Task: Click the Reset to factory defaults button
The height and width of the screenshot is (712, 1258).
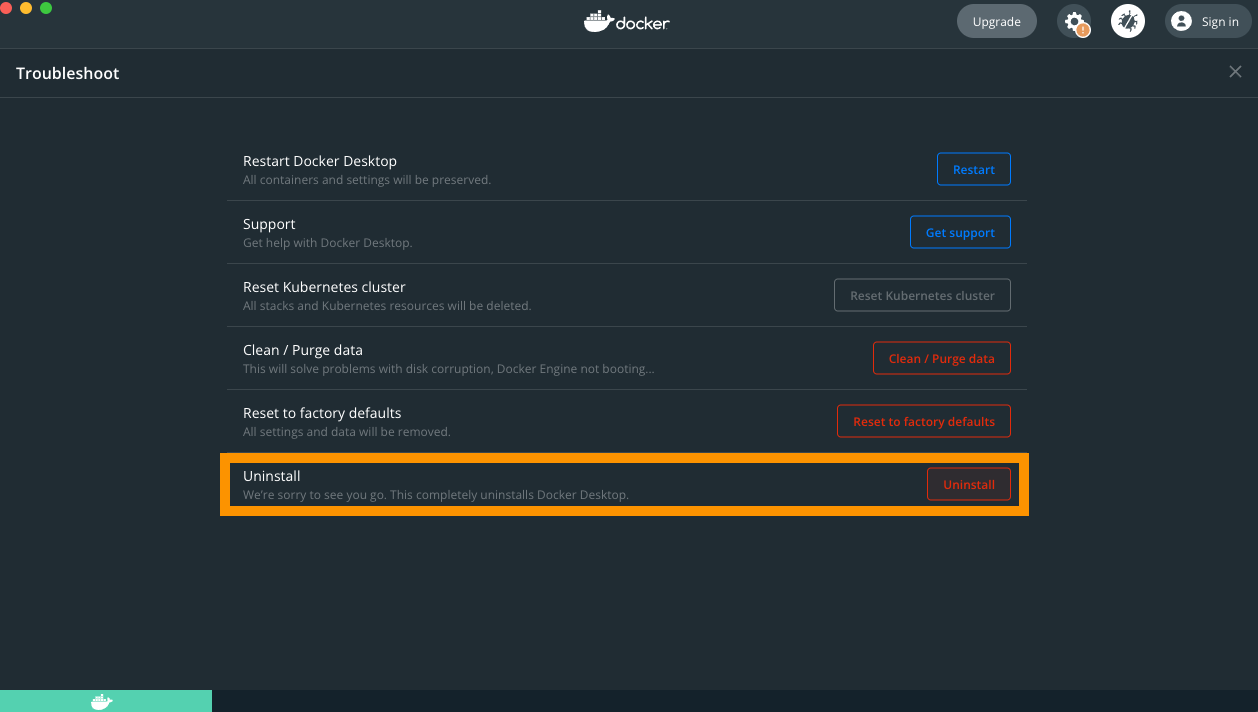Action: pyautogui.click(x=923, y=421)
